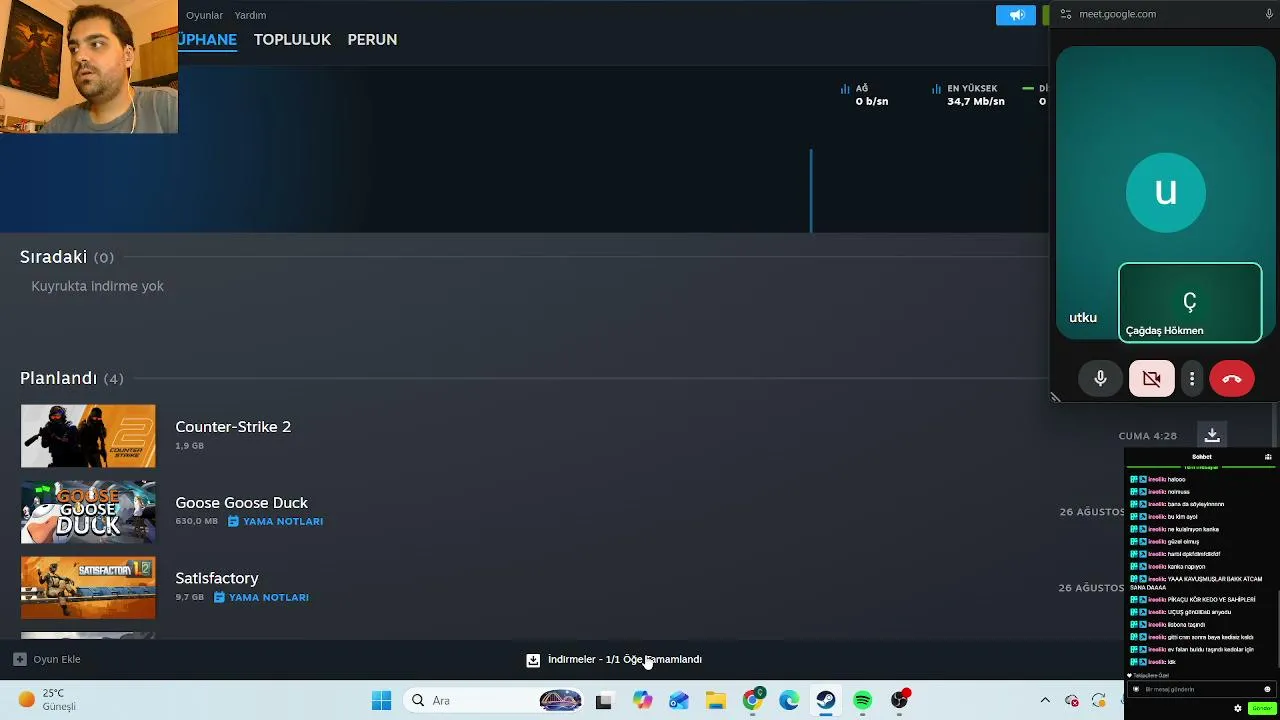View YAMA NOTLARI for Satisfactory

point(261,597)
